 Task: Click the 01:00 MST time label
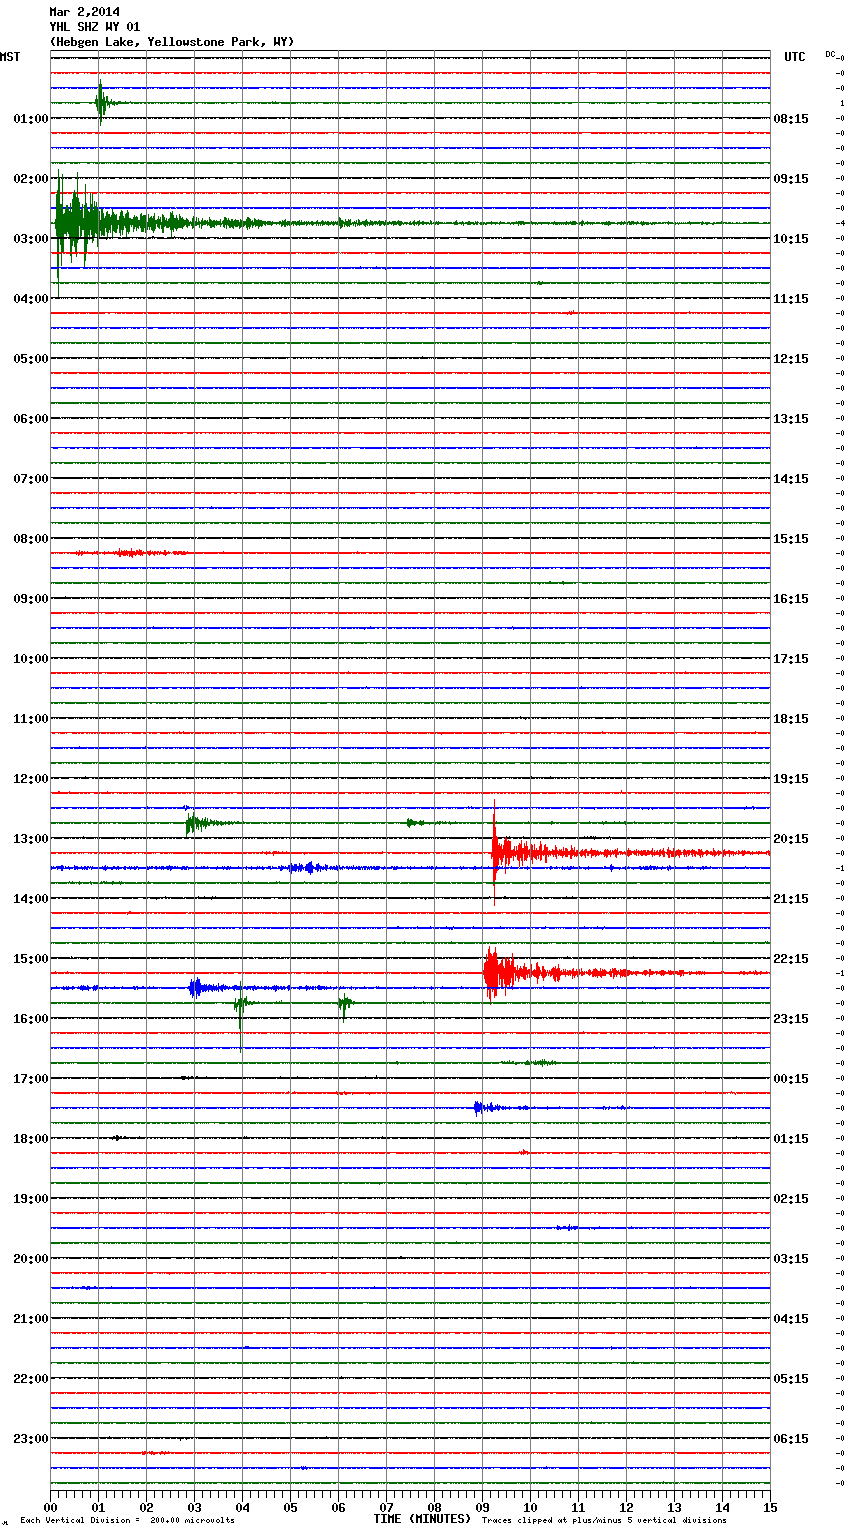[x=31, y=119]
